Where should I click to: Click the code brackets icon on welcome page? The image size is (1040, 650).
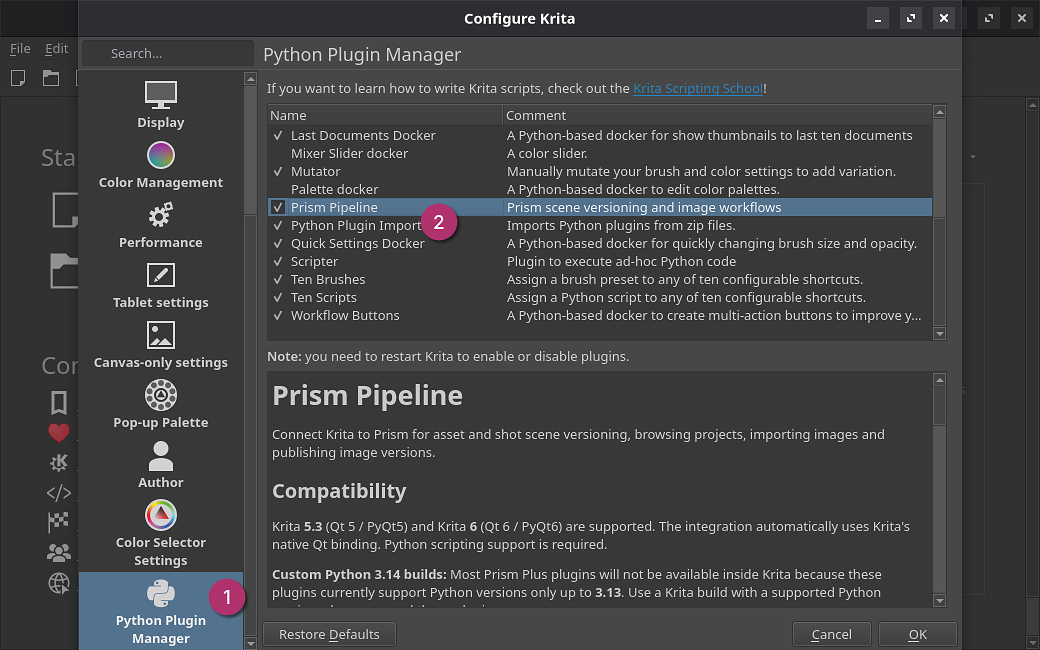(x=59, y=493)
